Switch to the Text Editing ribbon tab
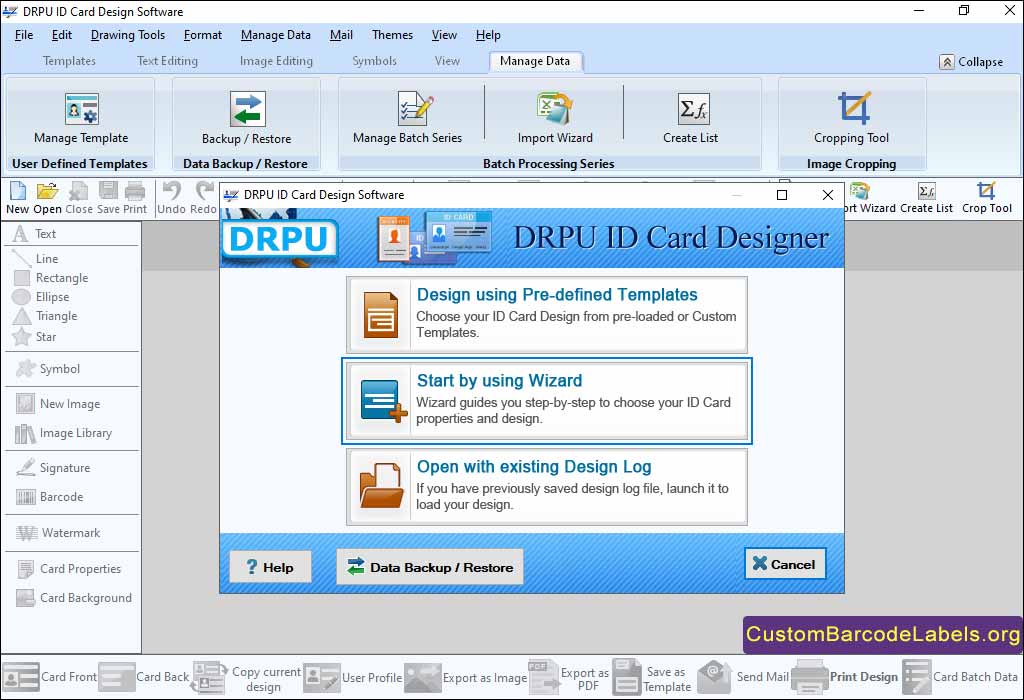 pyautogui.click(x=167, y=61)
